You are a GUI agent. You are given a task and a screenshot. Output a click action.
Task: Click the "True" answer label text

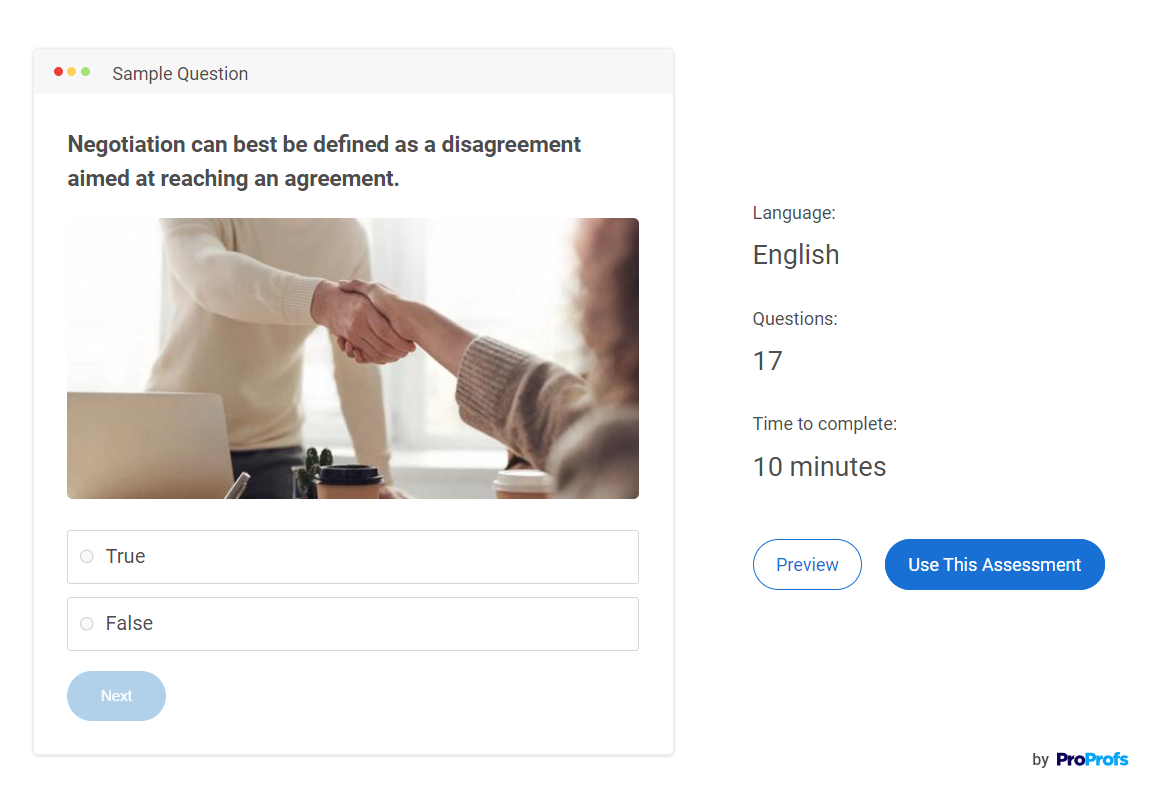pyautogui.click(x=126, y=557)
